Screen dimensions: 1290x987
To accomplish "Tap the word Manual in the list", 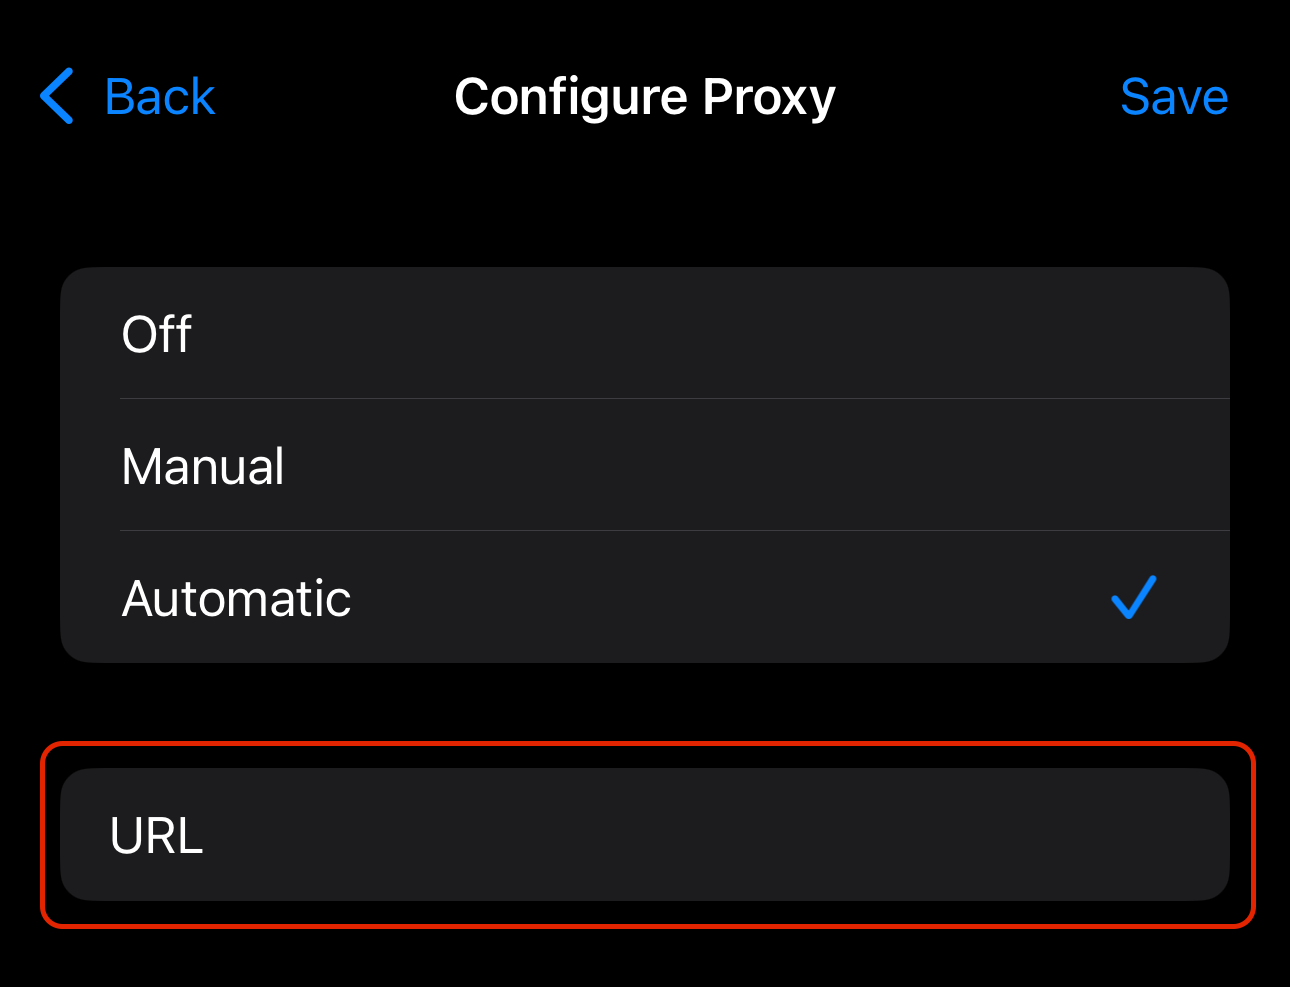I will tap(203, 466).
